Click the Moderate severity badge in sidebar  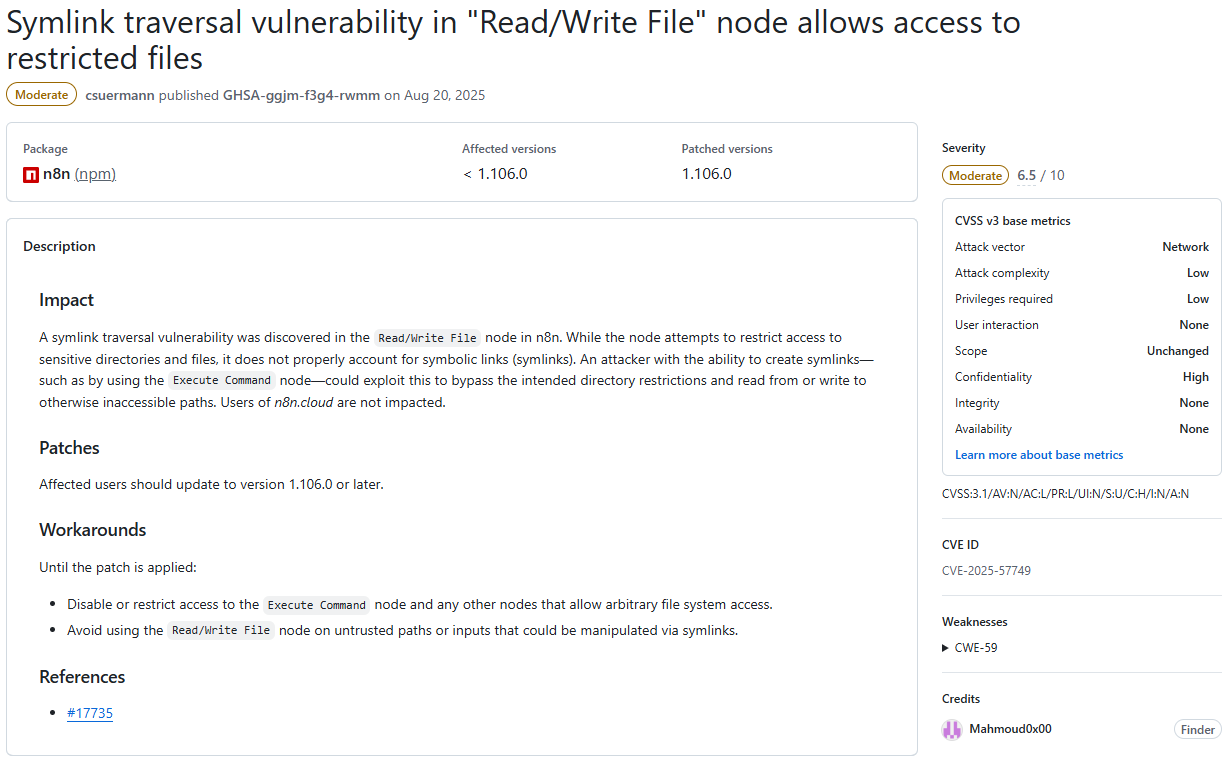pos(975,175)
